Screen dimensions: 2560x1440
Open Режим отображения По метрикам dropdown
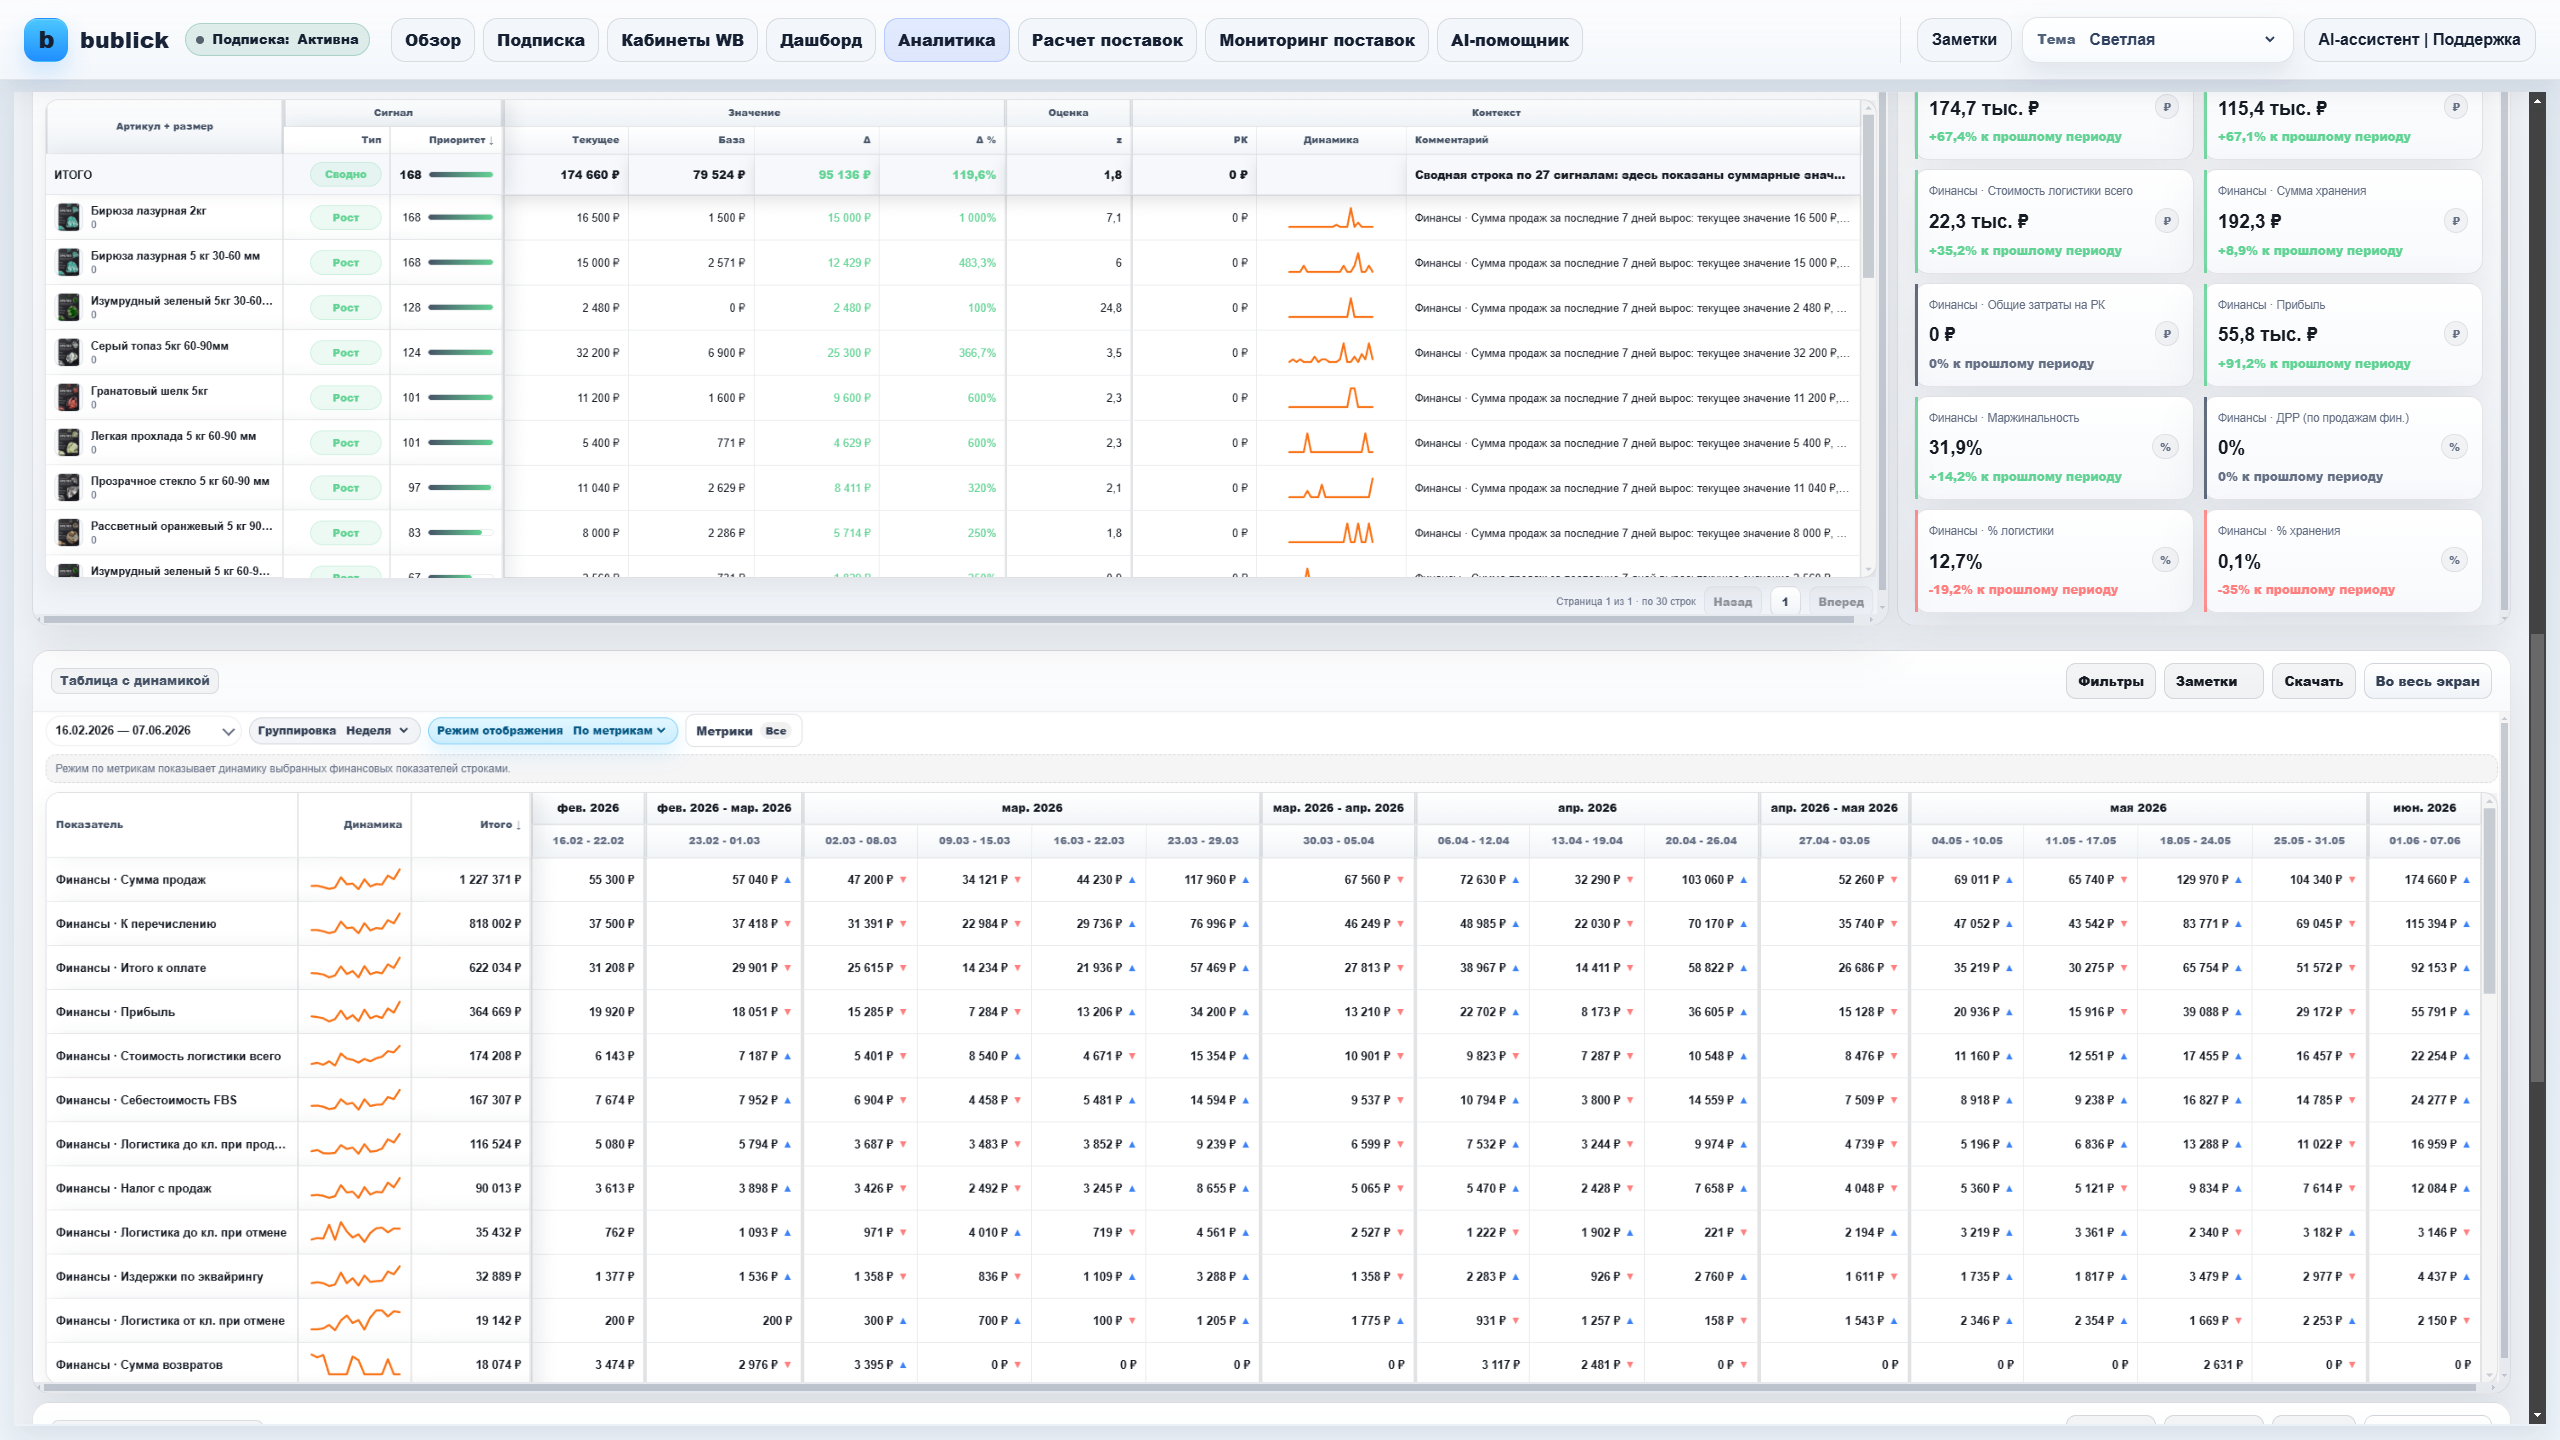552,731
